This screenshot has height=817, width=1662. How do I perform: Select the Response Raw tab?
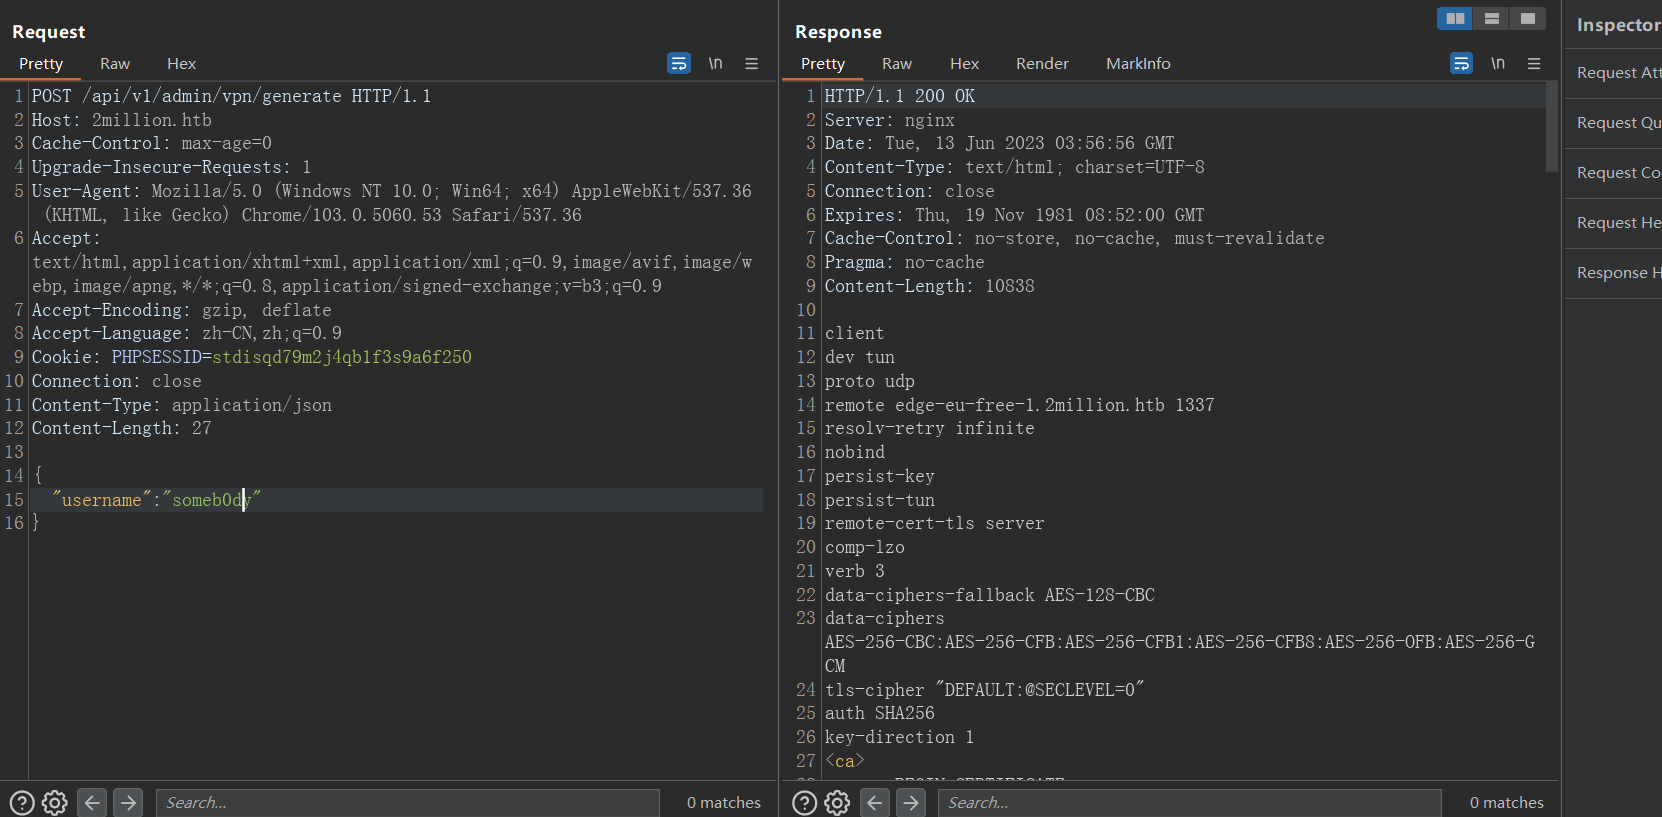pos(897,63)
